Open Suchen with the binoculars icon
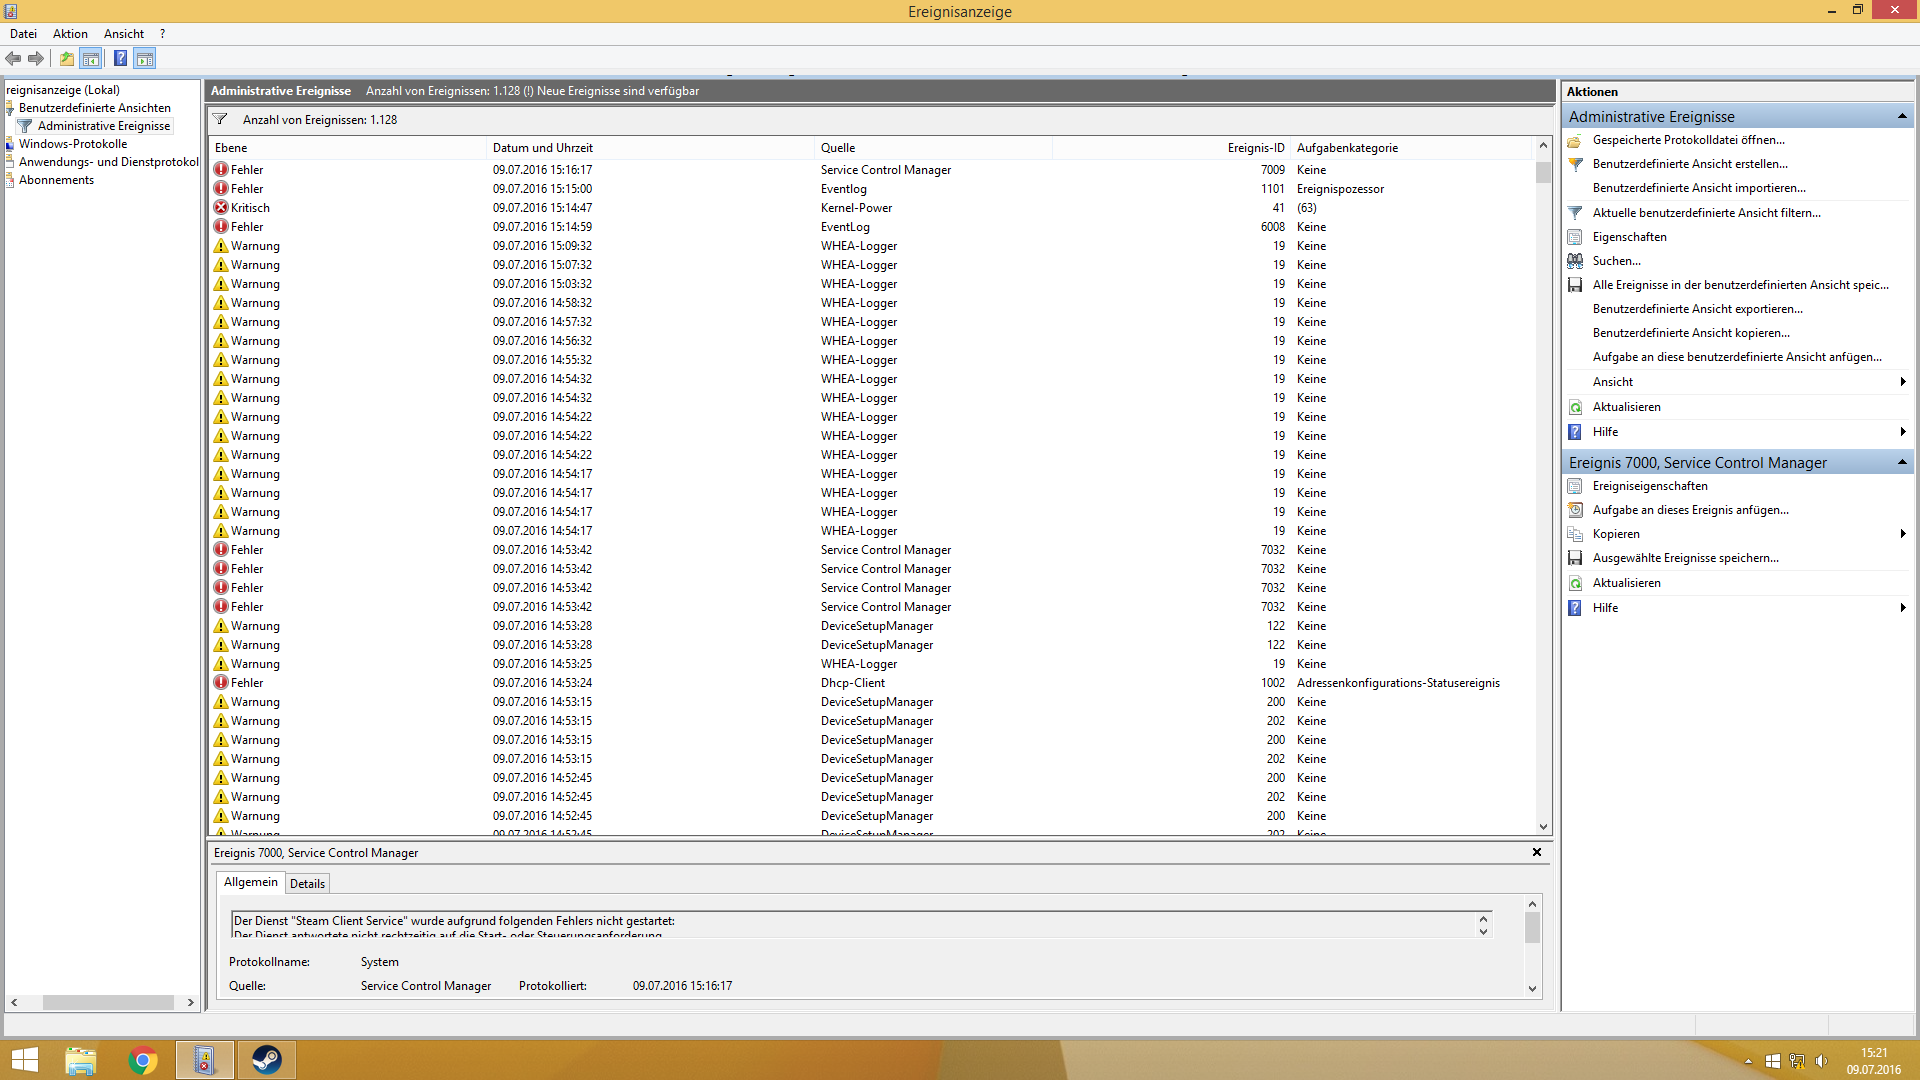 point(1616,261)
